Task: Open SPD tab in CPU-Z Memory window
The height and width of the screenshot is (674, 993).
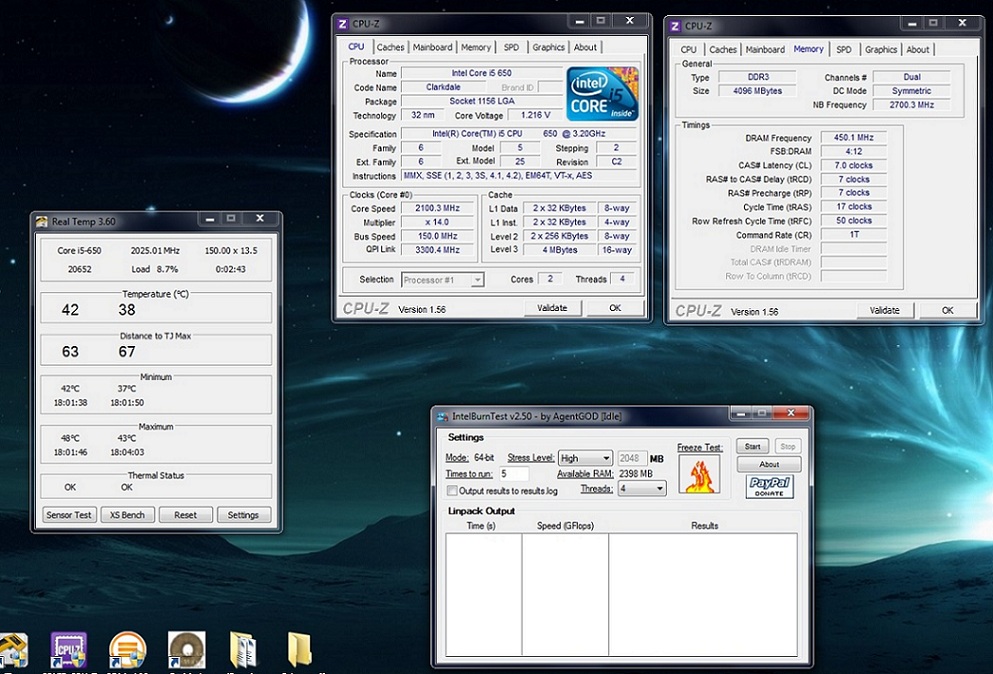Action: pos(844,49)
